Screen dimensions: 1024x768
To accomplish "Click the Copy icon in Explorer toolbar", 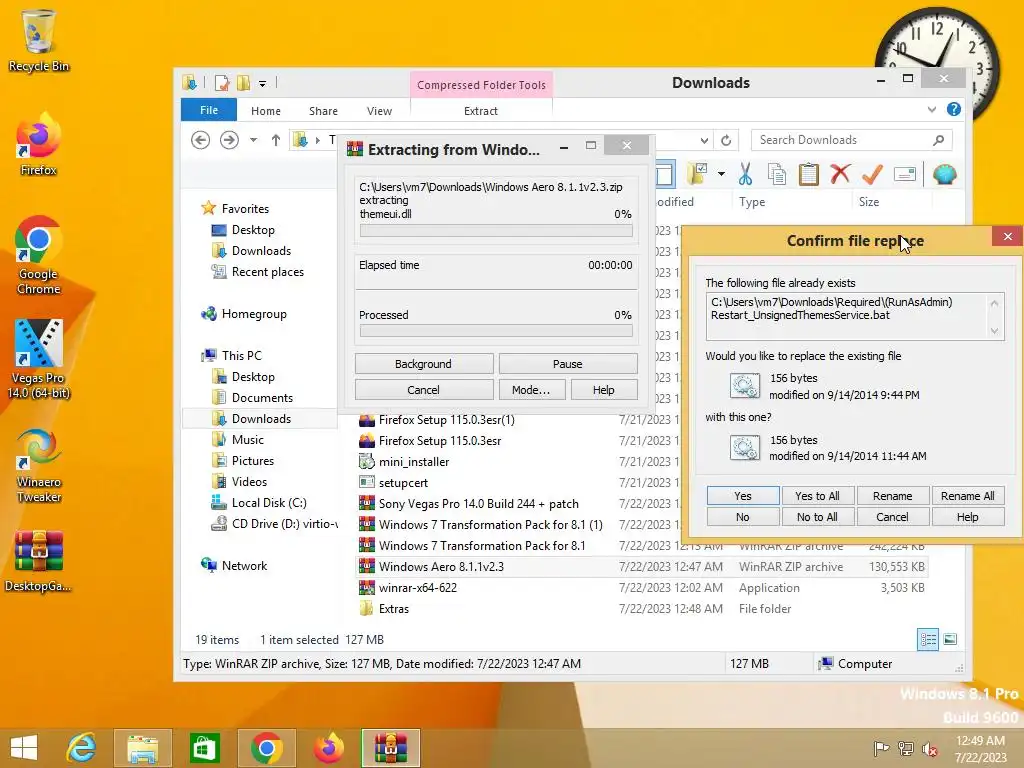I will click(776, 174).
